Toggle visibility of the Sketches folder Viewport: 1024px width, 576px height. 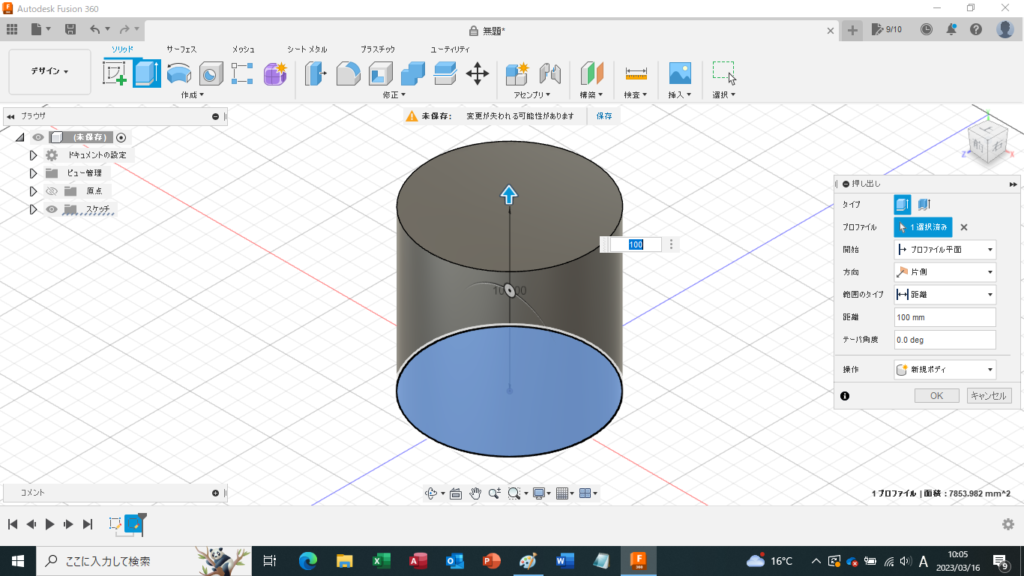click(52, 210)
